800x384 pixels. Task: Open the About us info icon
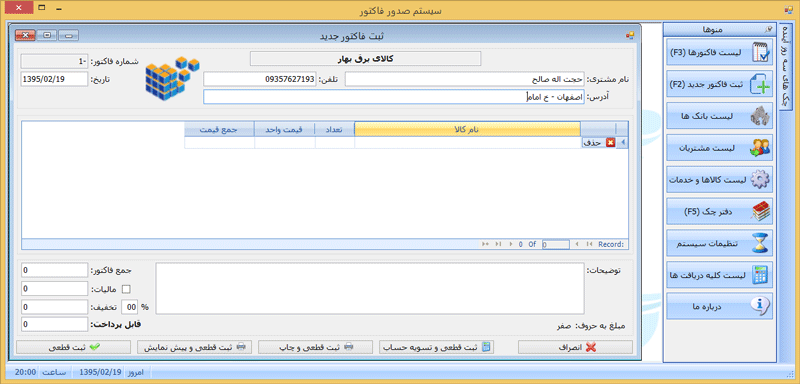click(x=760, y=306)
